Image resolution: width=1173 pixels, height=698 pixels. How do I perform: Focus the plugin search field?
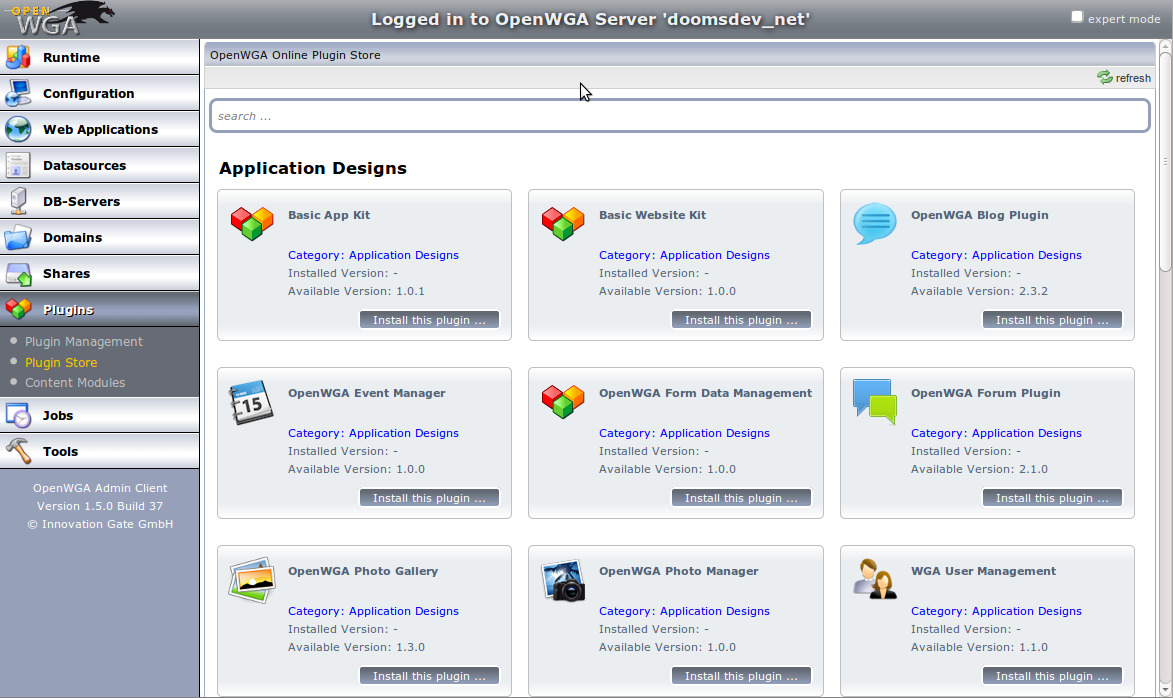(x=679, y=116)
